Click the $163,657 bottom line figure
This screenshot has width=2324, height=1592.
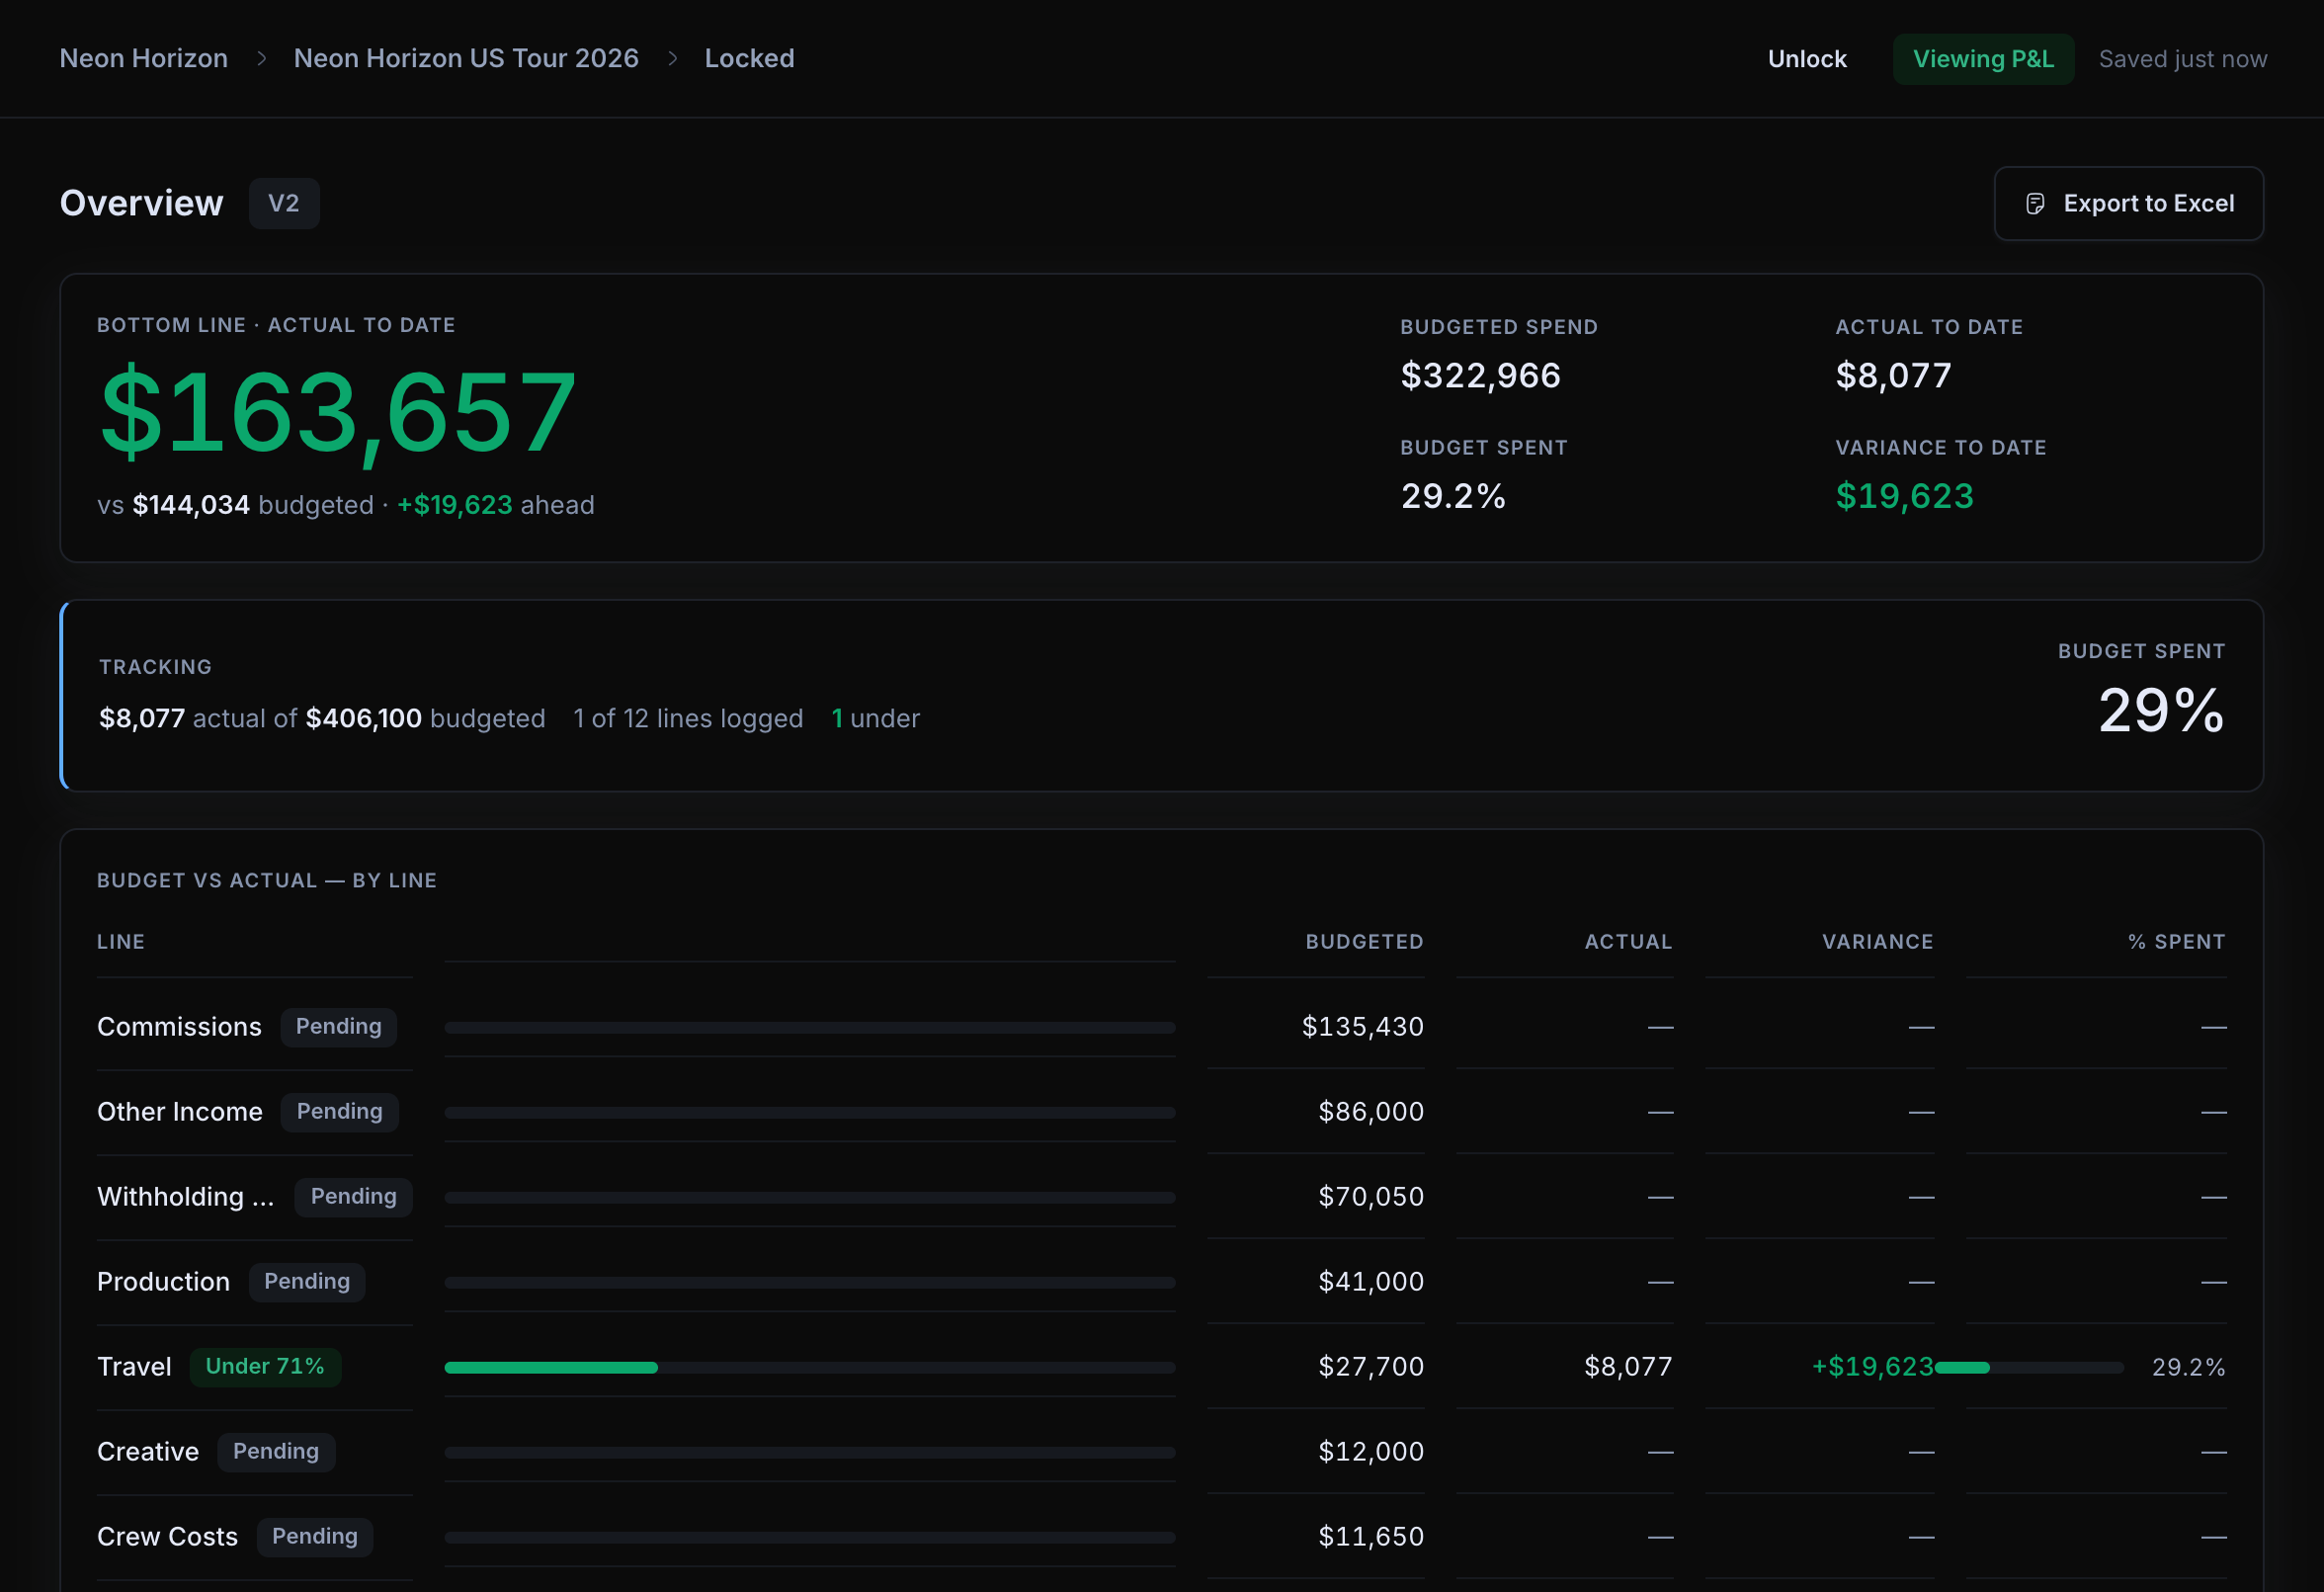pos(337,412)
